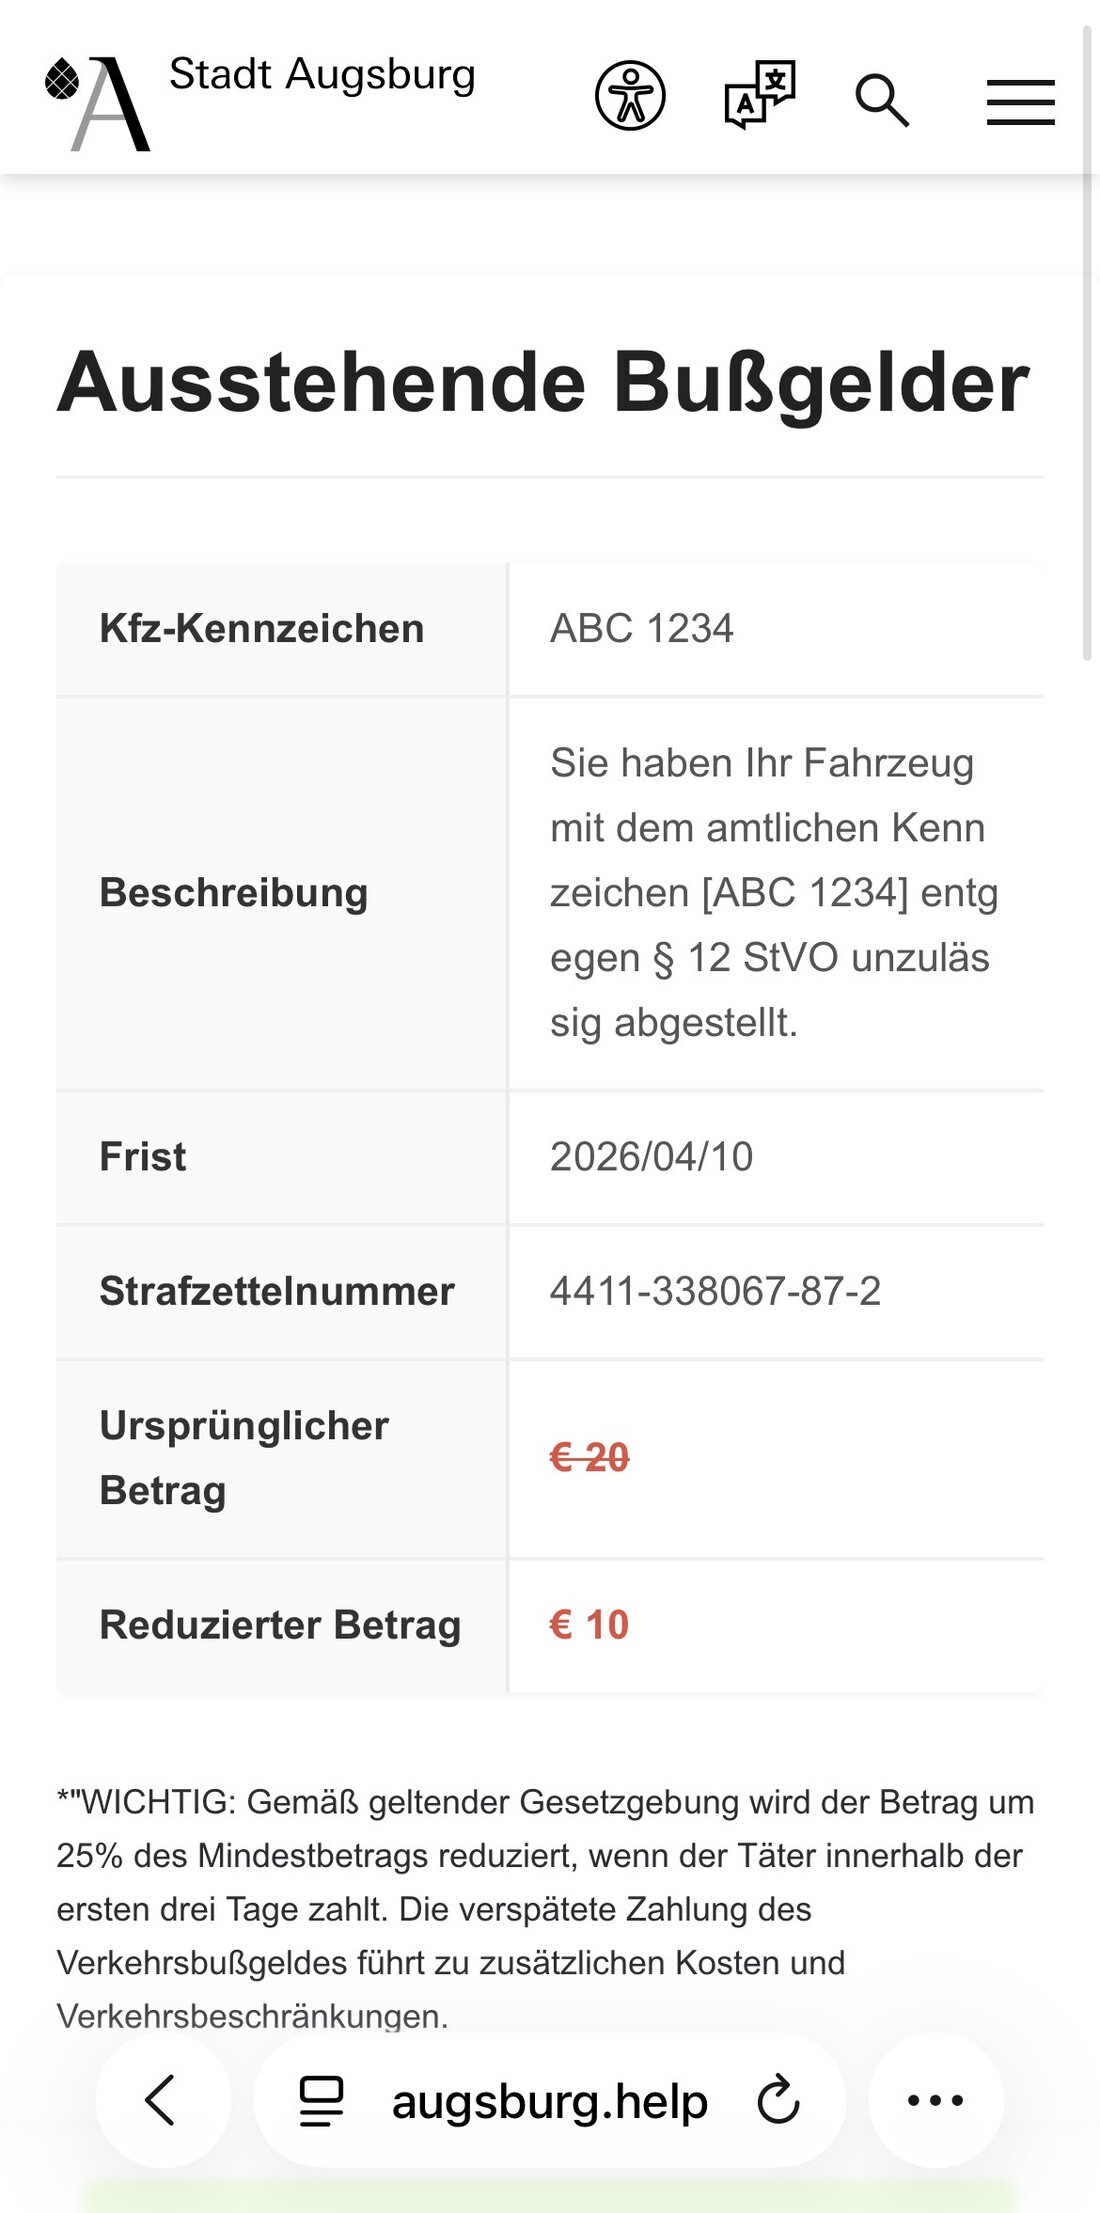Reload the page
Screen dimensions: 1100x2213
(x=778, y=2100)
